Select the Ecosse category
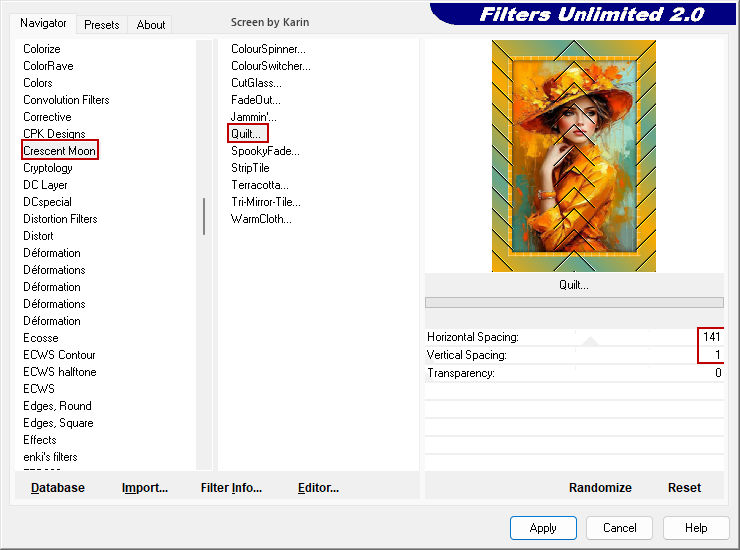This screenshot has width=740, height=550. 41,338
